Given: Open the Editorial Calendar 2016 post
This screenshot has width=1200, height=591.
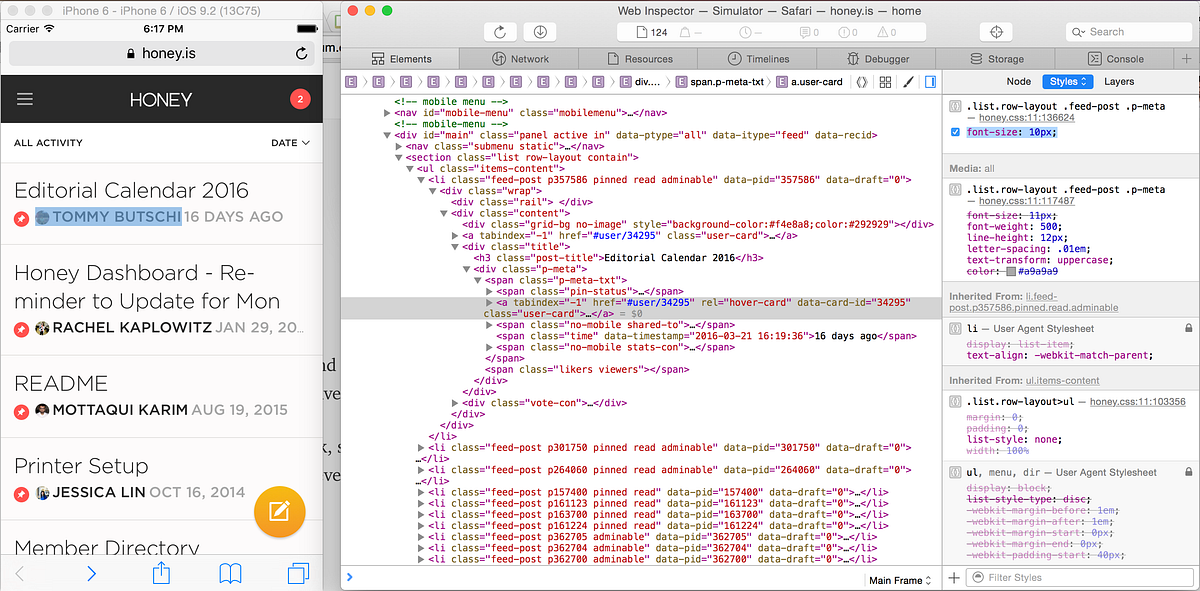Looking at the screenshot, I should coord(131,190).
